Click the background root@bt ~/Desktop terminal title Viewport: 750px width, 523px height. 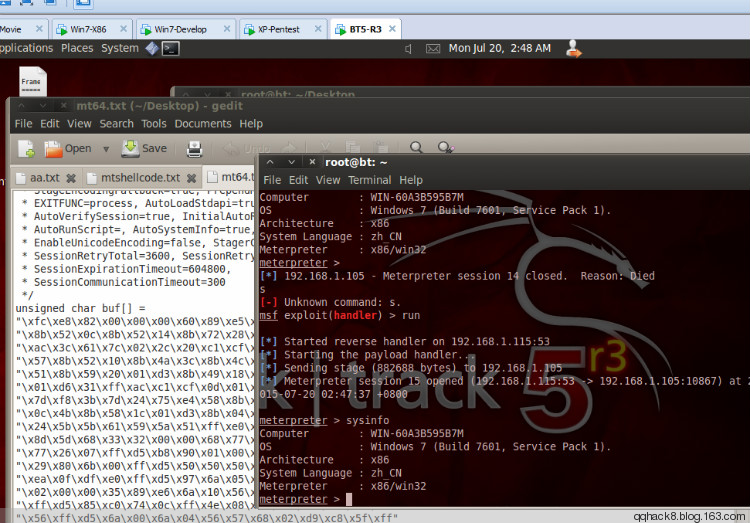tap(298, 94)
